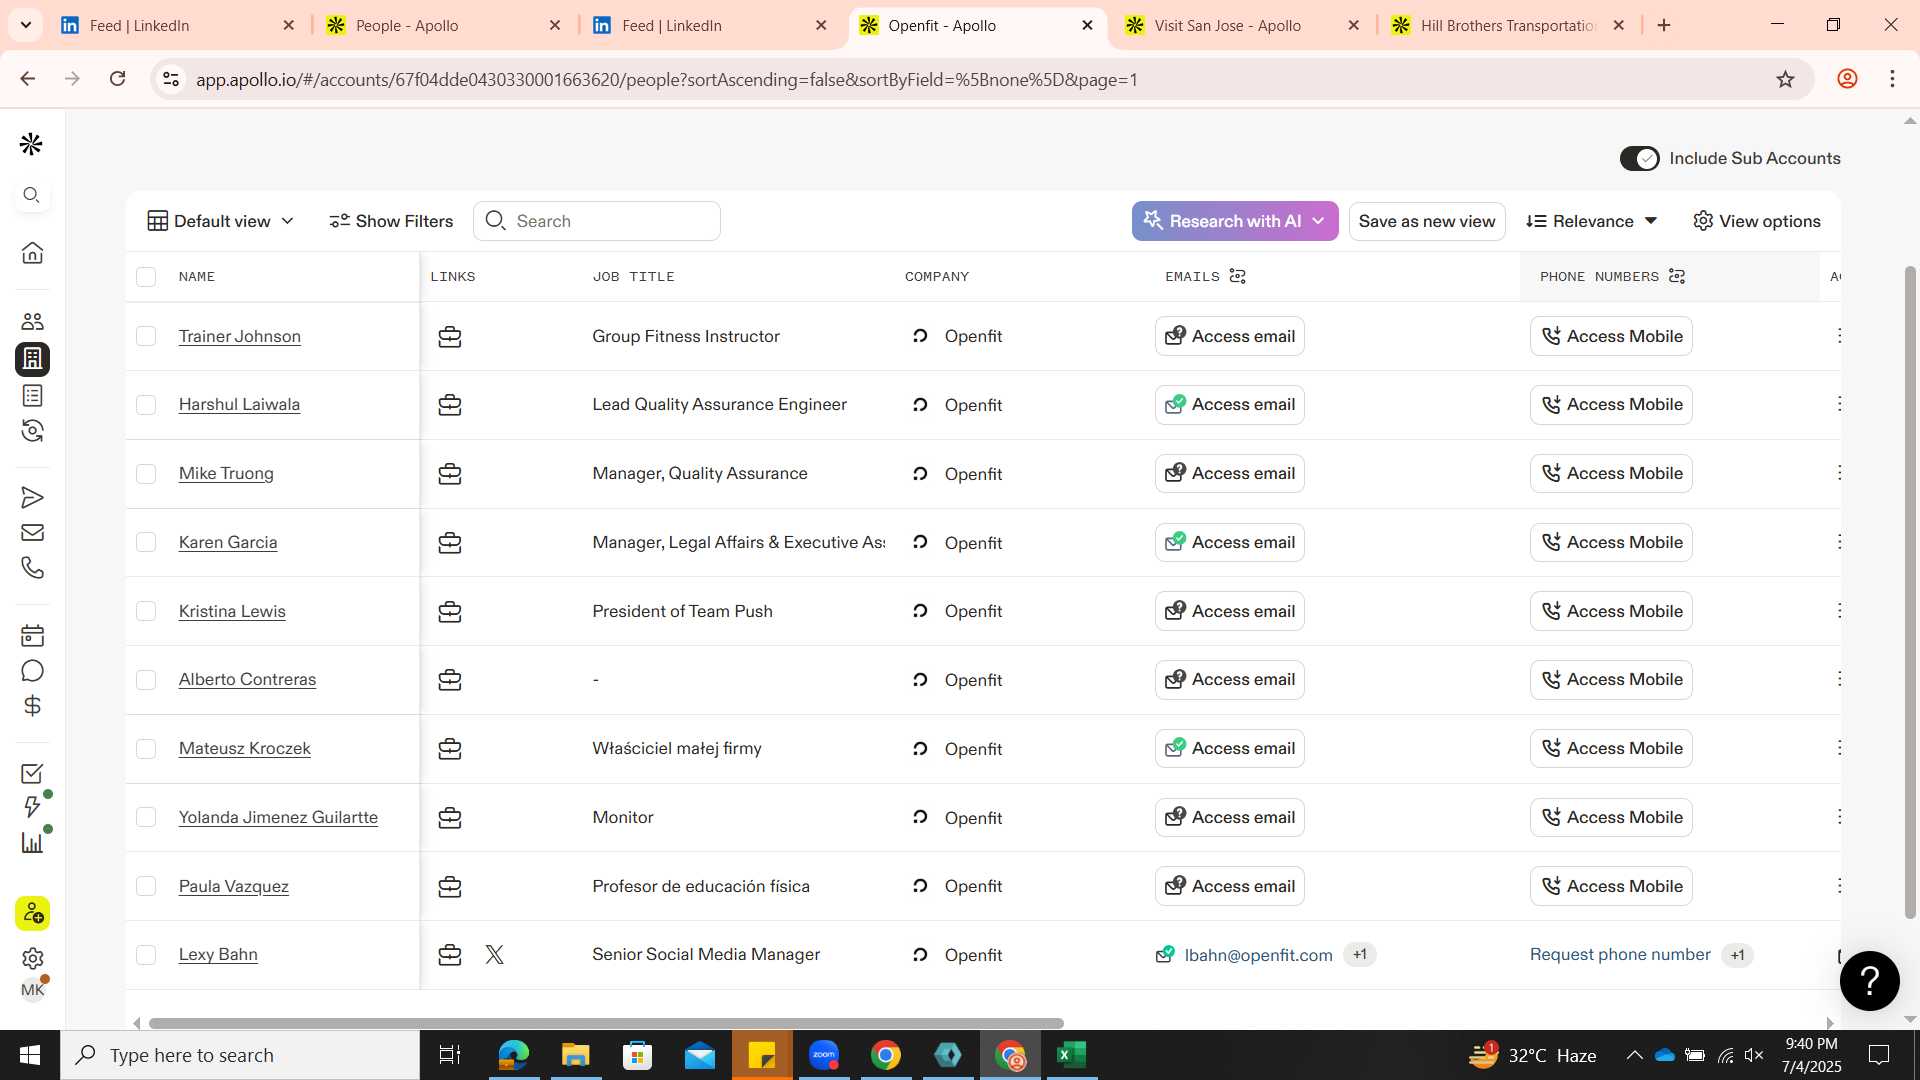Open Companies building icon in sidebar
Image resolution: width=1920 pixels, height=1080 pixels.
click(x=32, y=358)
